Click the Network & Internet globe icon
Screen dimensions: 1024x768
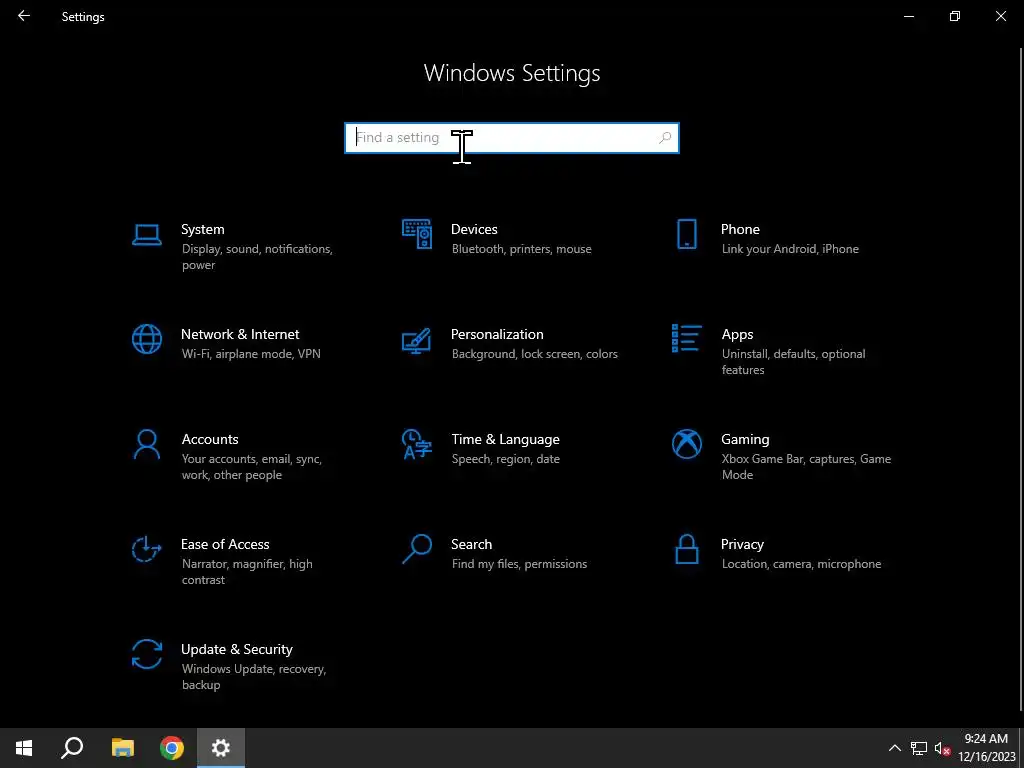(x=146, y=339)
